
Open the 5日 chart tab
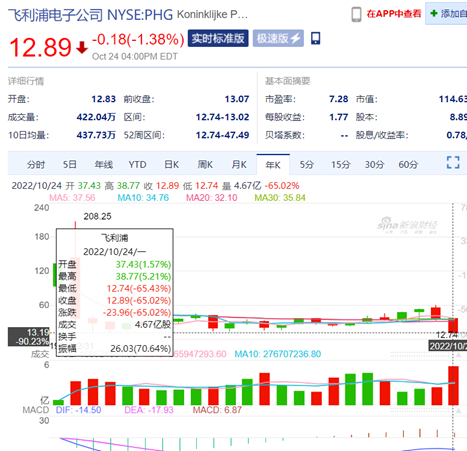70,165
